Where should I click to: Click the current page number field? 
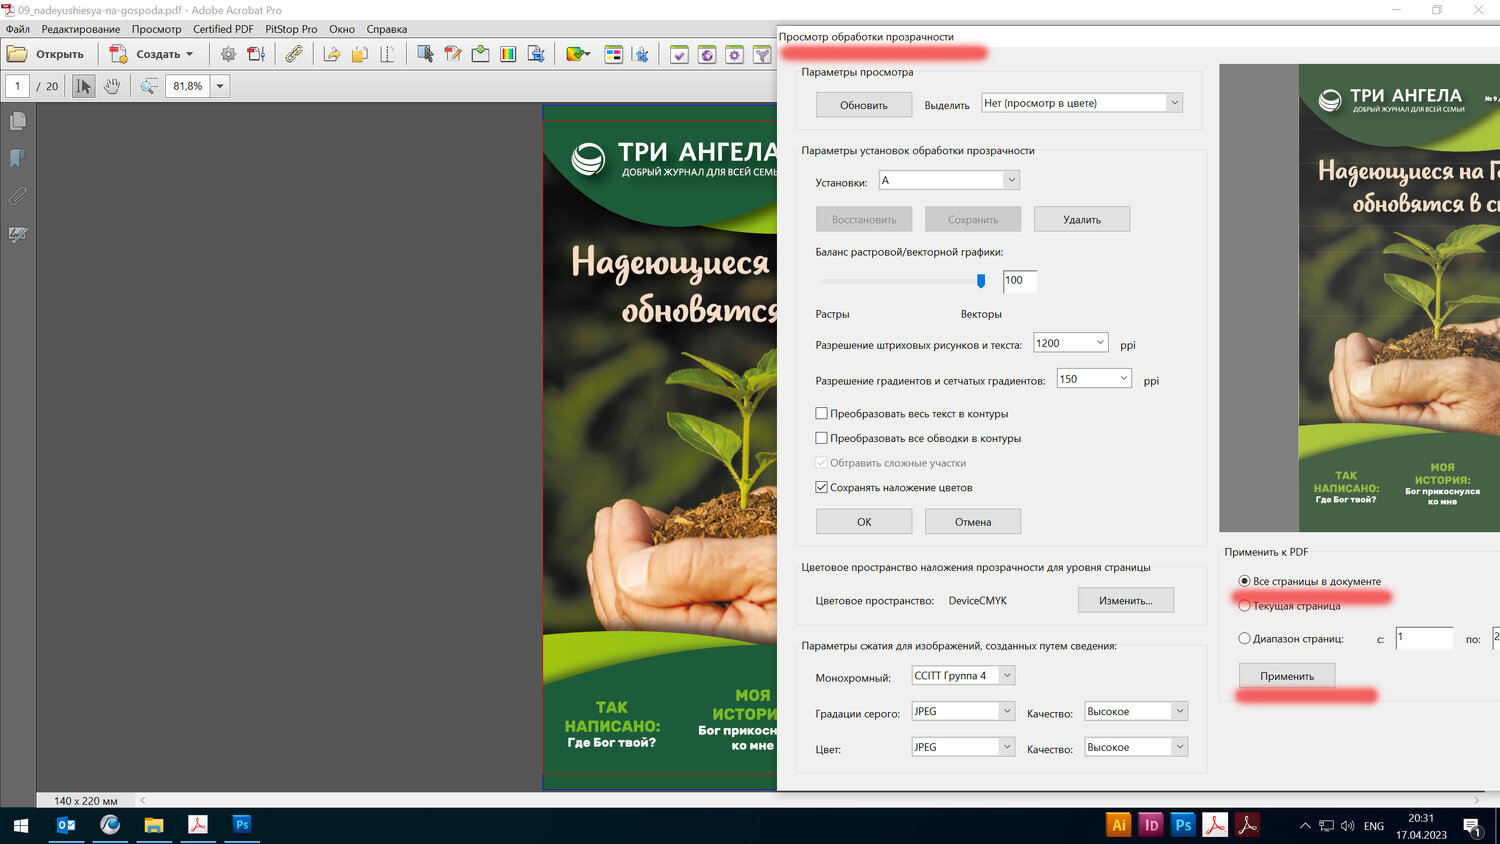[18, 86]
